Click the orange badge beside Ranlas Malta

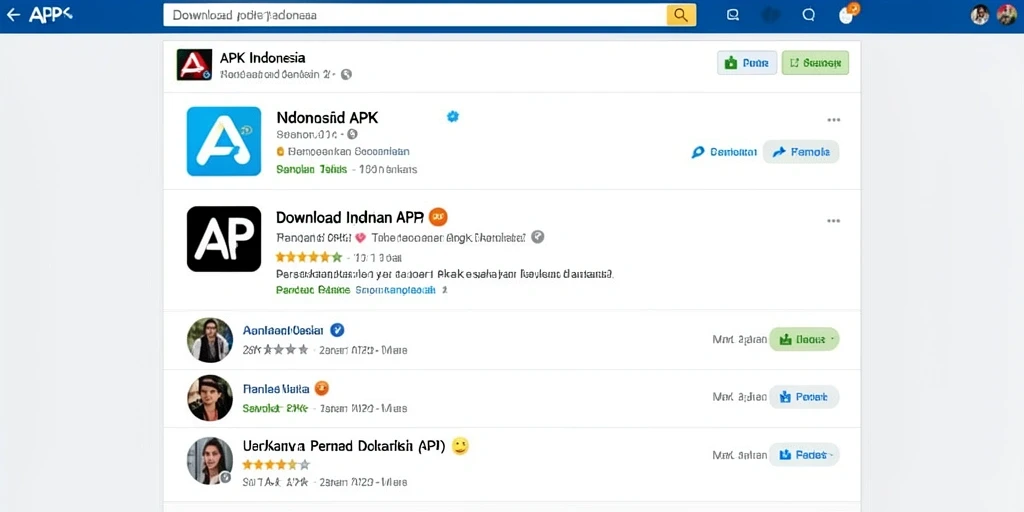tap(321, 388)
